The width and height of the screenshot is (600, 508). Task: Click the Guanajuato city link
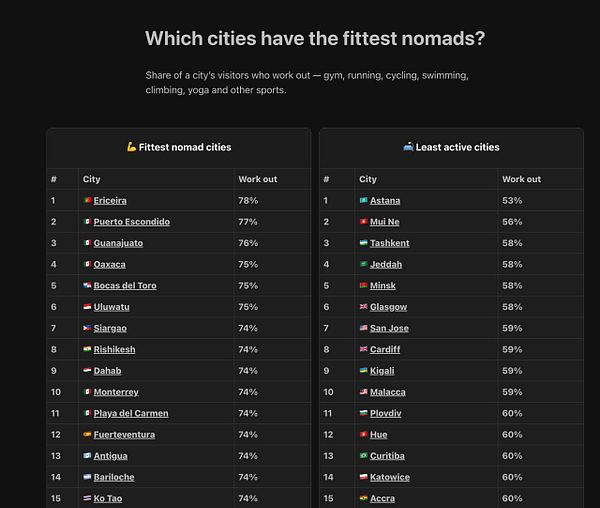tap(118, 243)
